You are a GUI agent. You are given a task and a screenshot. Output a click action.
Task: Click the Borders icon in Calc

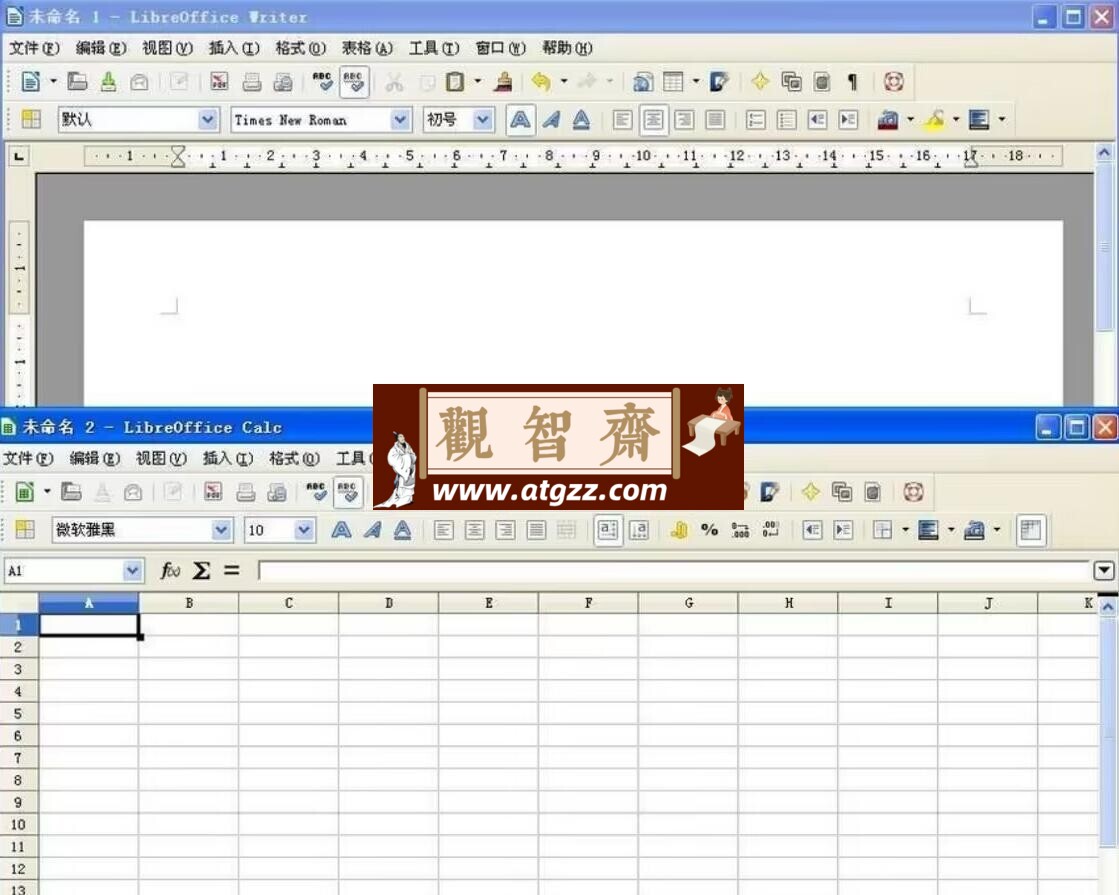coord(882,530)
